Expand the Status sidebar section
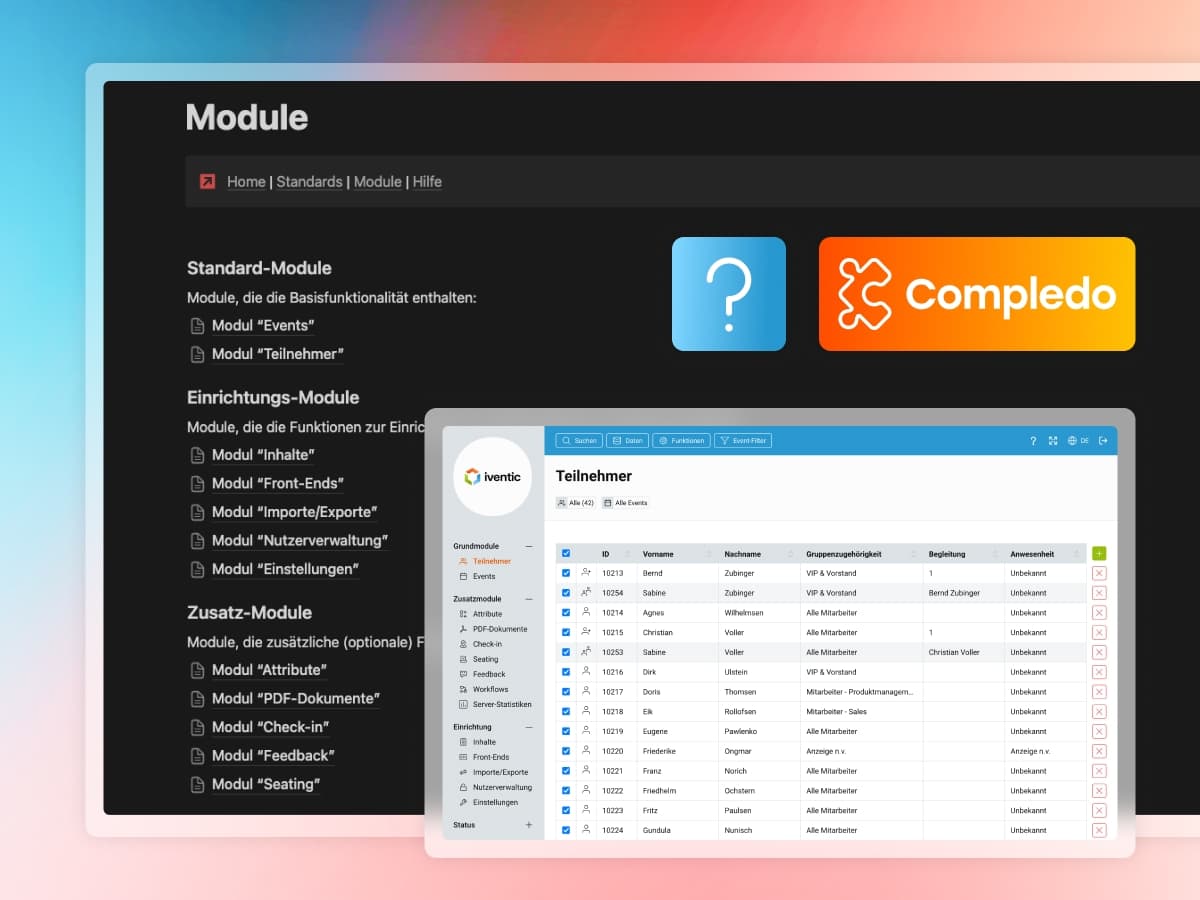Image resolution: width=1200 pixels, height=900 pixels. click(529, 825)
